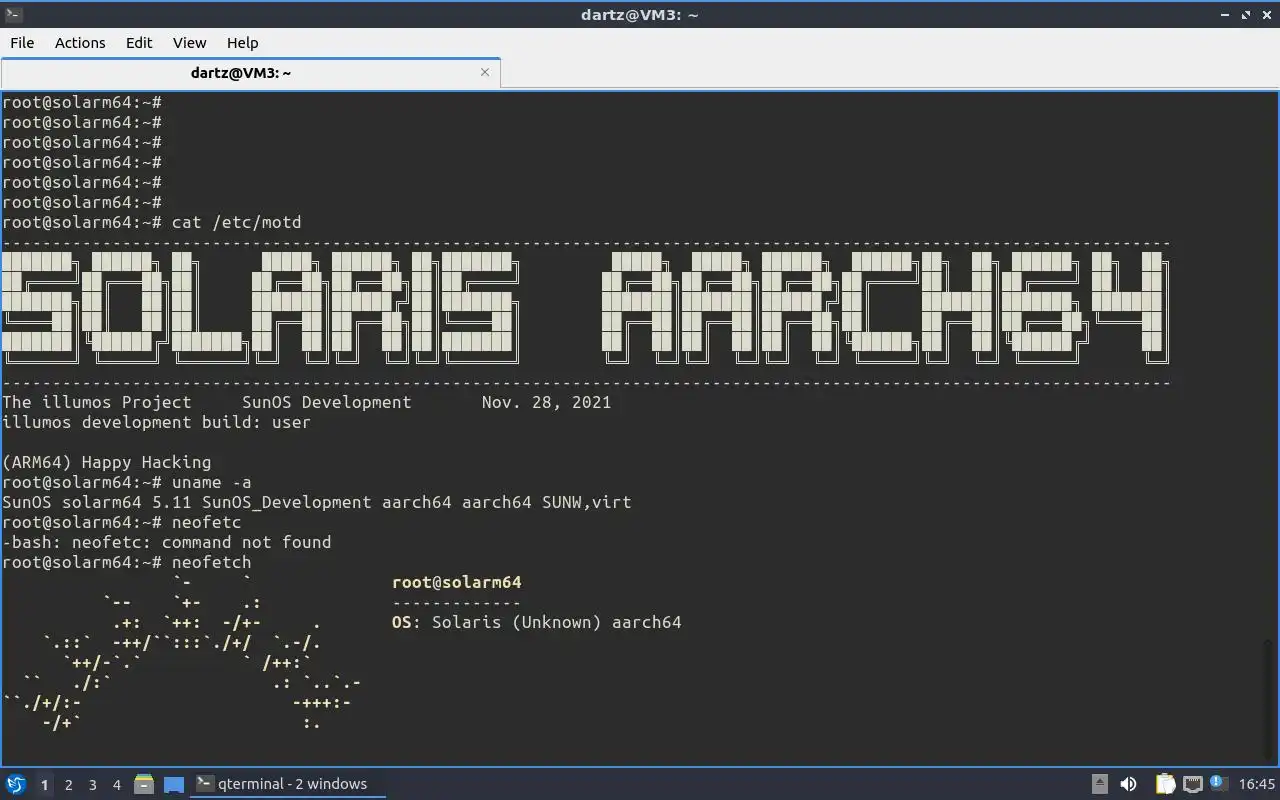Click the terminal icon in the title bar
The image size is (1280, 800).
point(12,14)
